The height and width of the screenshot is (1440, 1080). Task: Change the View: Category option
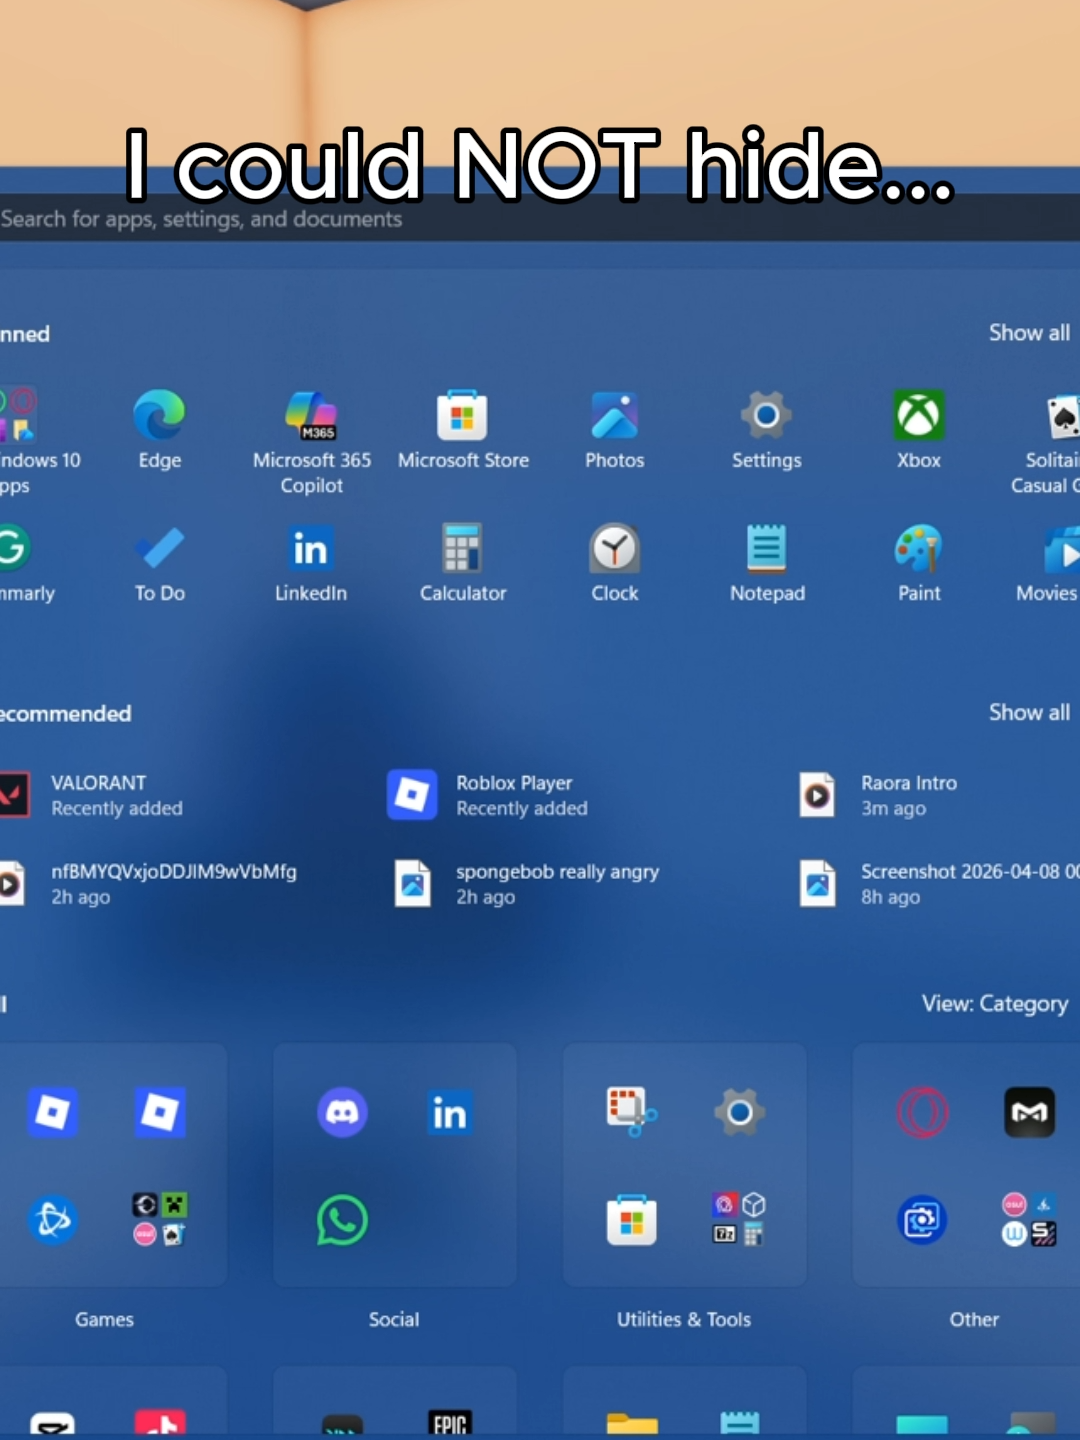pos(995,1004)
